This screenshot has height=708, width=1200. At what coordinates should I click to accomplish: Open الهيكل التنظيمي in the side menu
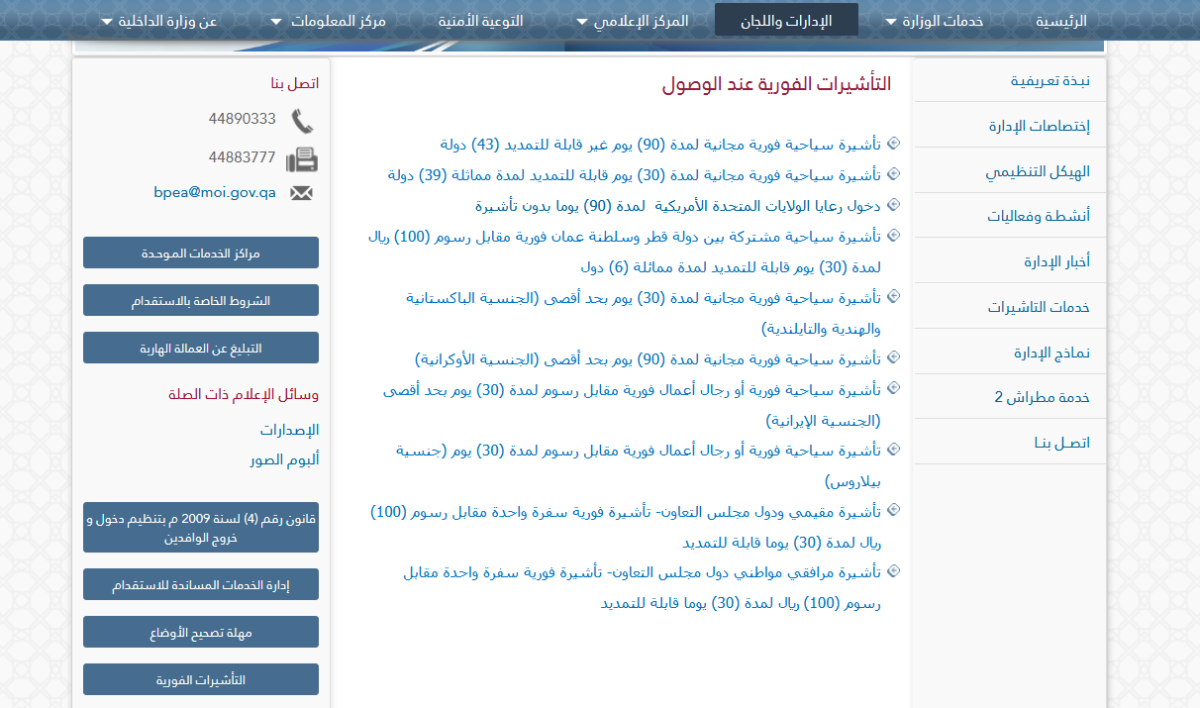coord(1037,171)
